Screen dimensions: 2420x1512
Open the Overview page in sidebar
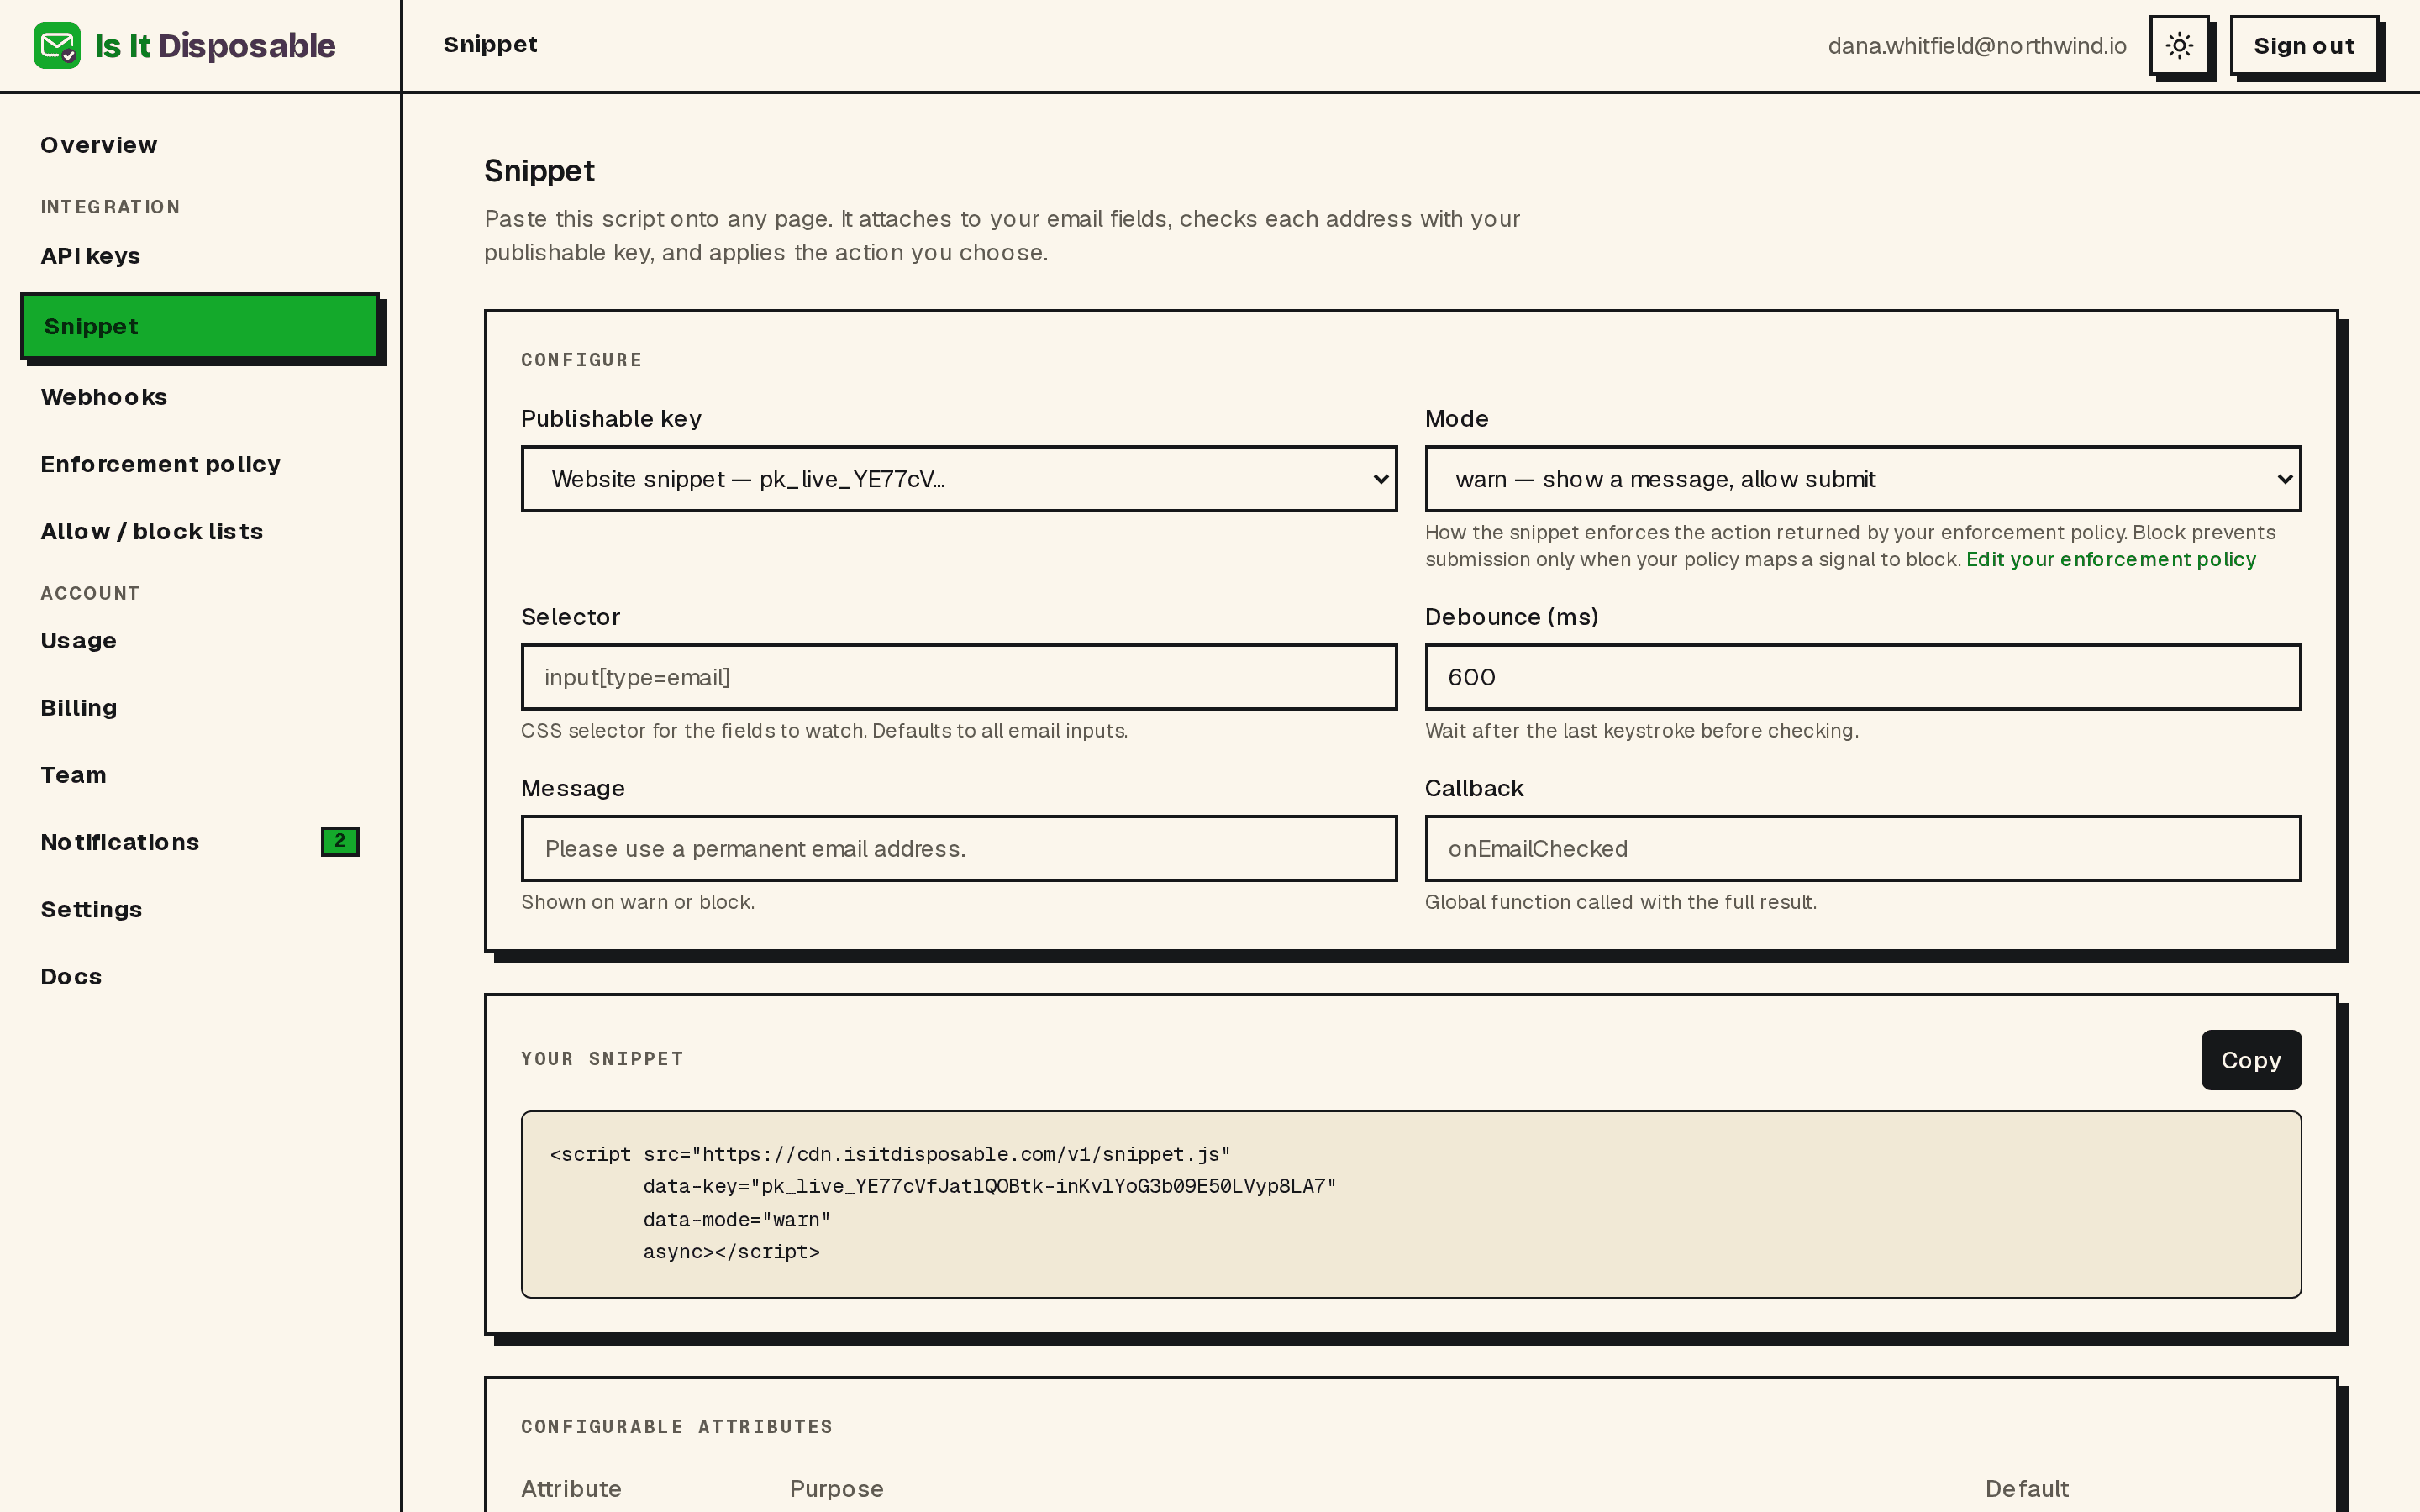99,145
